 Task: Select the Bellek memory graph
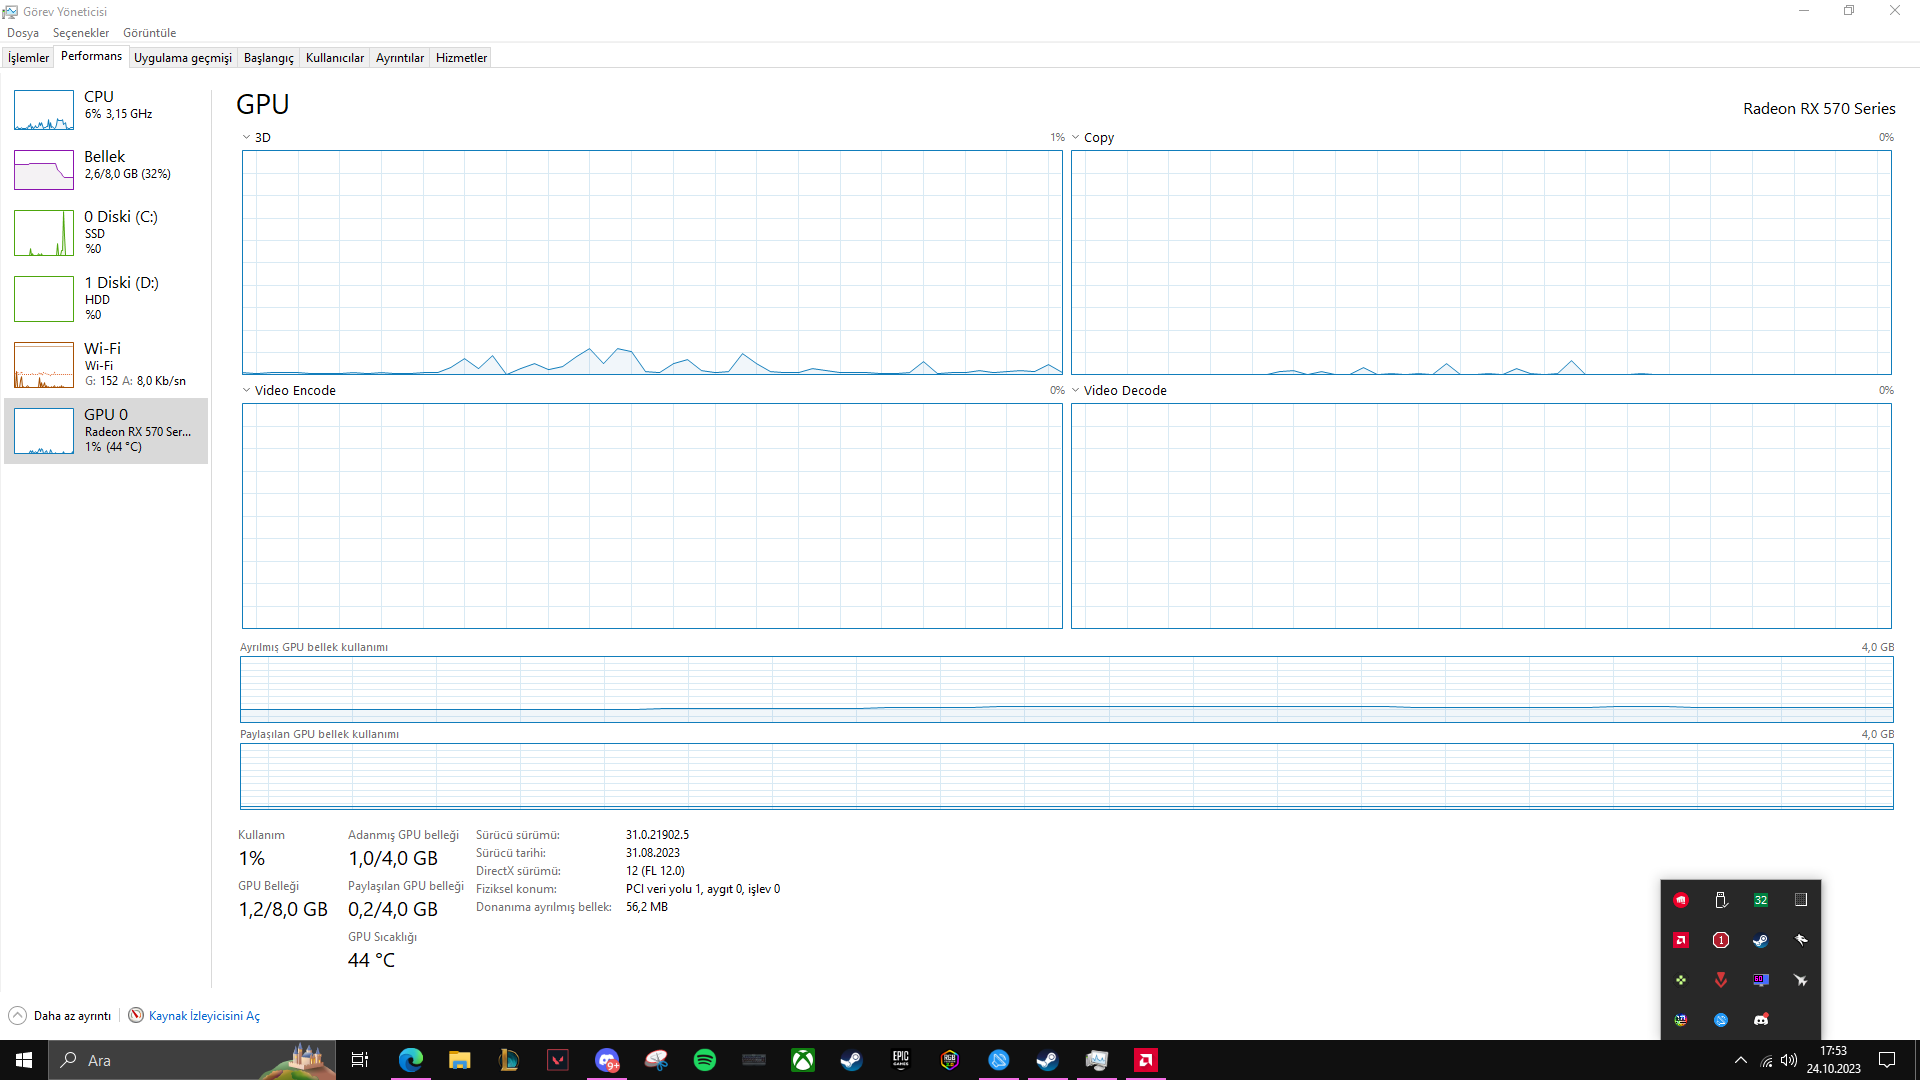pos(44,170)
